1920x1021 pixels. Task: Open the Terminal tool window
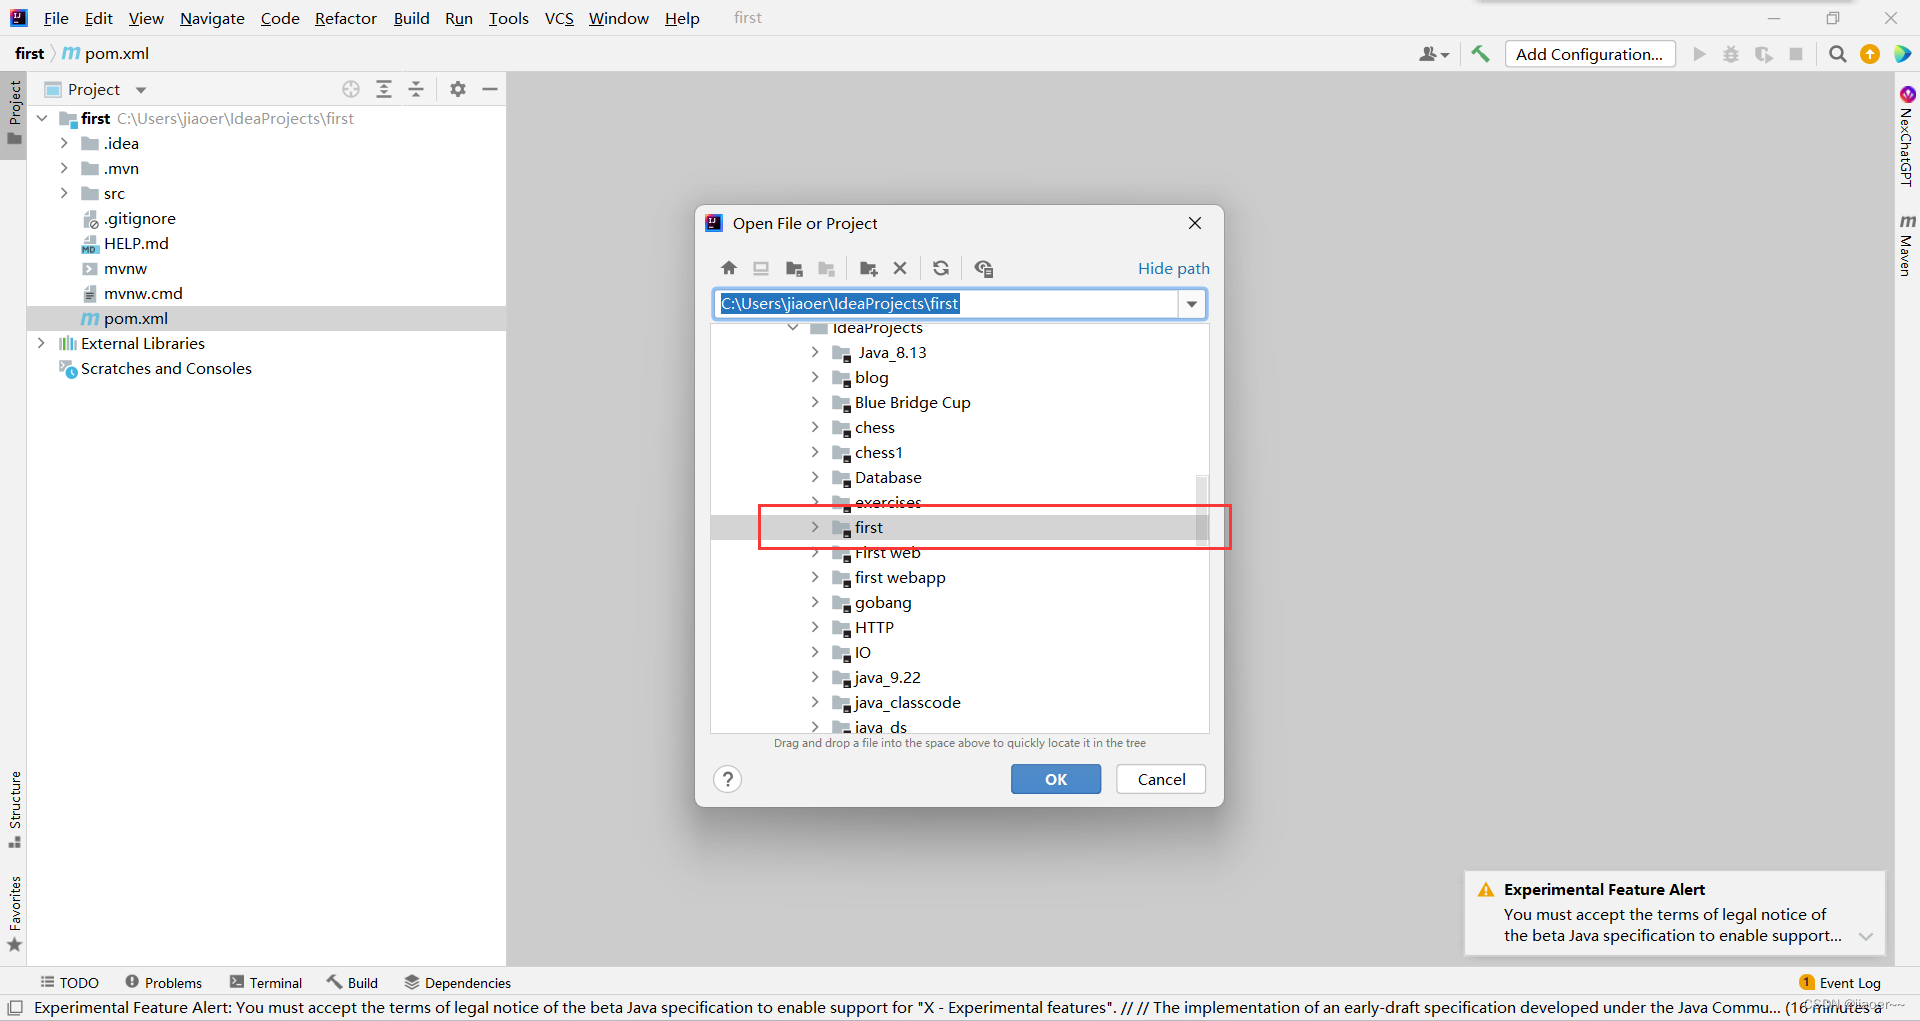(266, 983)
